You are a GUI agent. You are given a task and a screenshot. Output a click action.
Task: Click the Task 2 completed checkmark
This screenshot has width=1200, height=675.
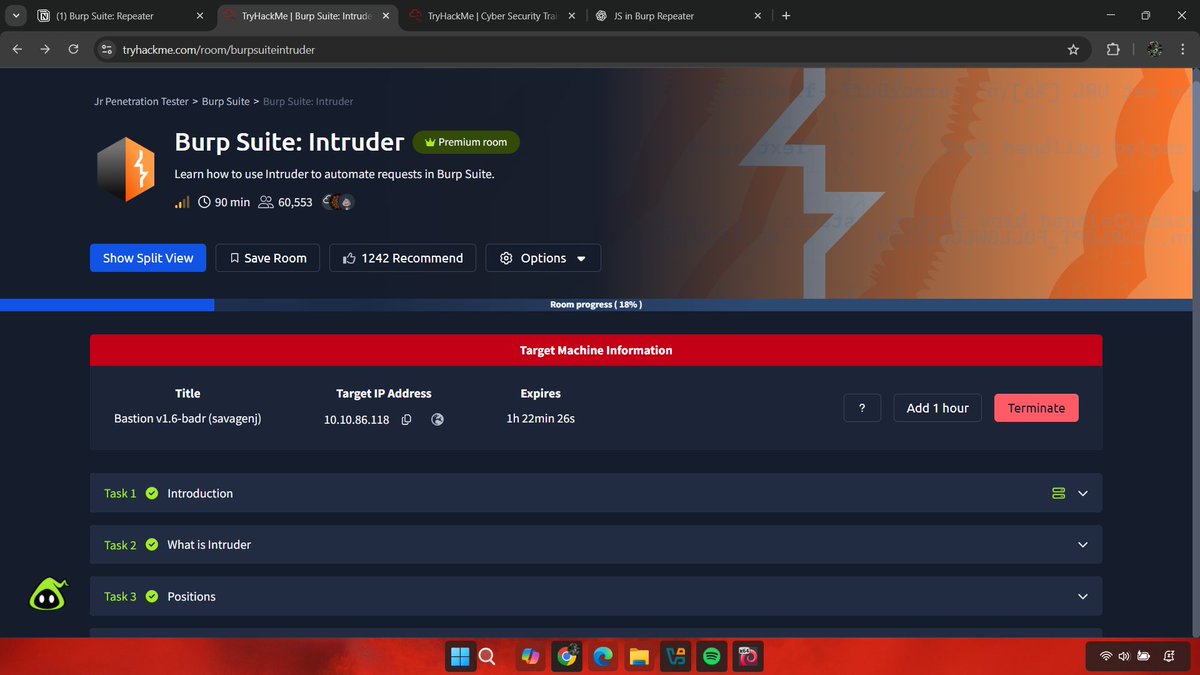151,544
